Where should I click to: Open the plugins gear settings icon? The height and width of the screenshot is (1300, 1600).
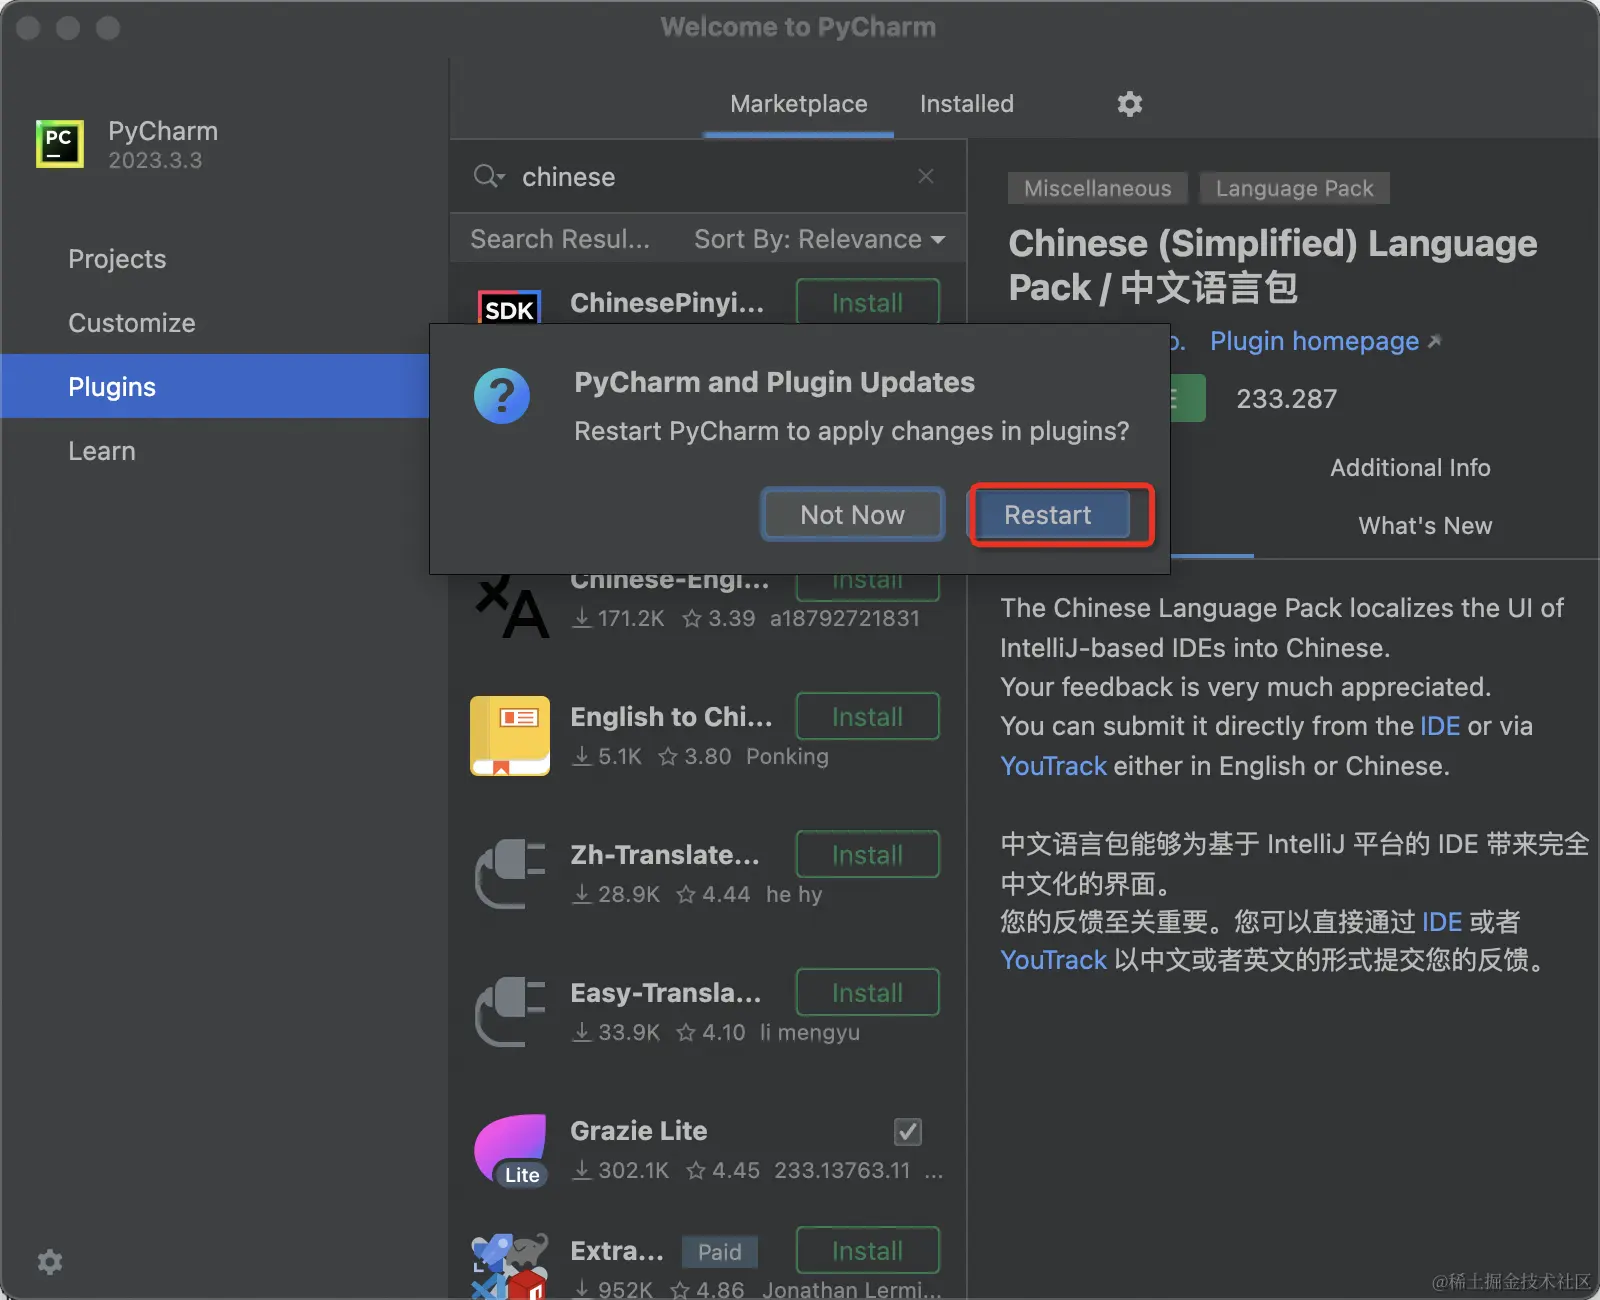(1130, 104)
